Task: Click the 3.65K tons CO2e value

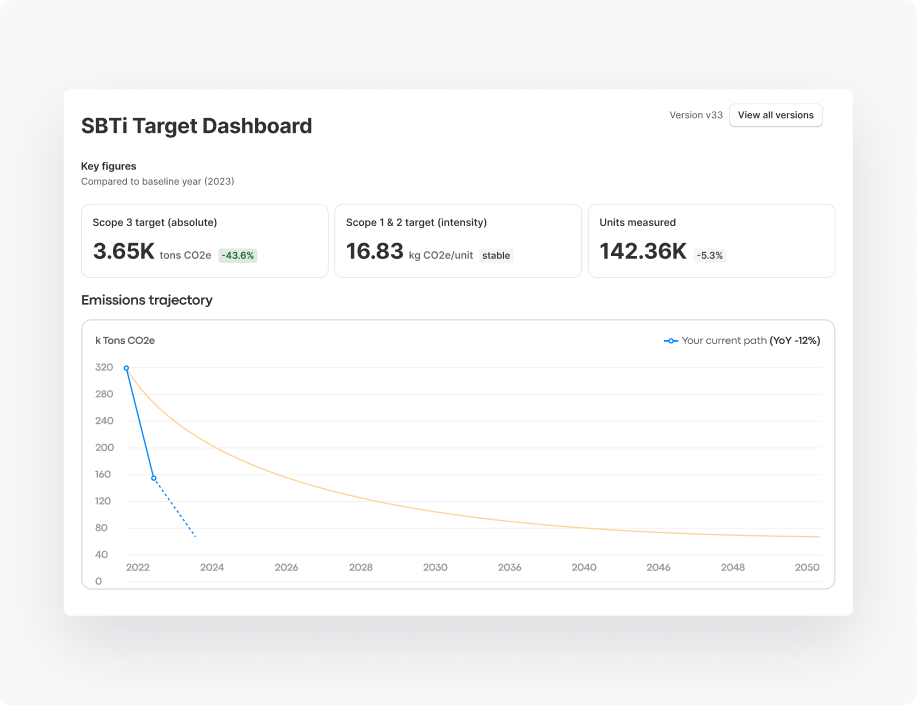Action: click(124, 252)
